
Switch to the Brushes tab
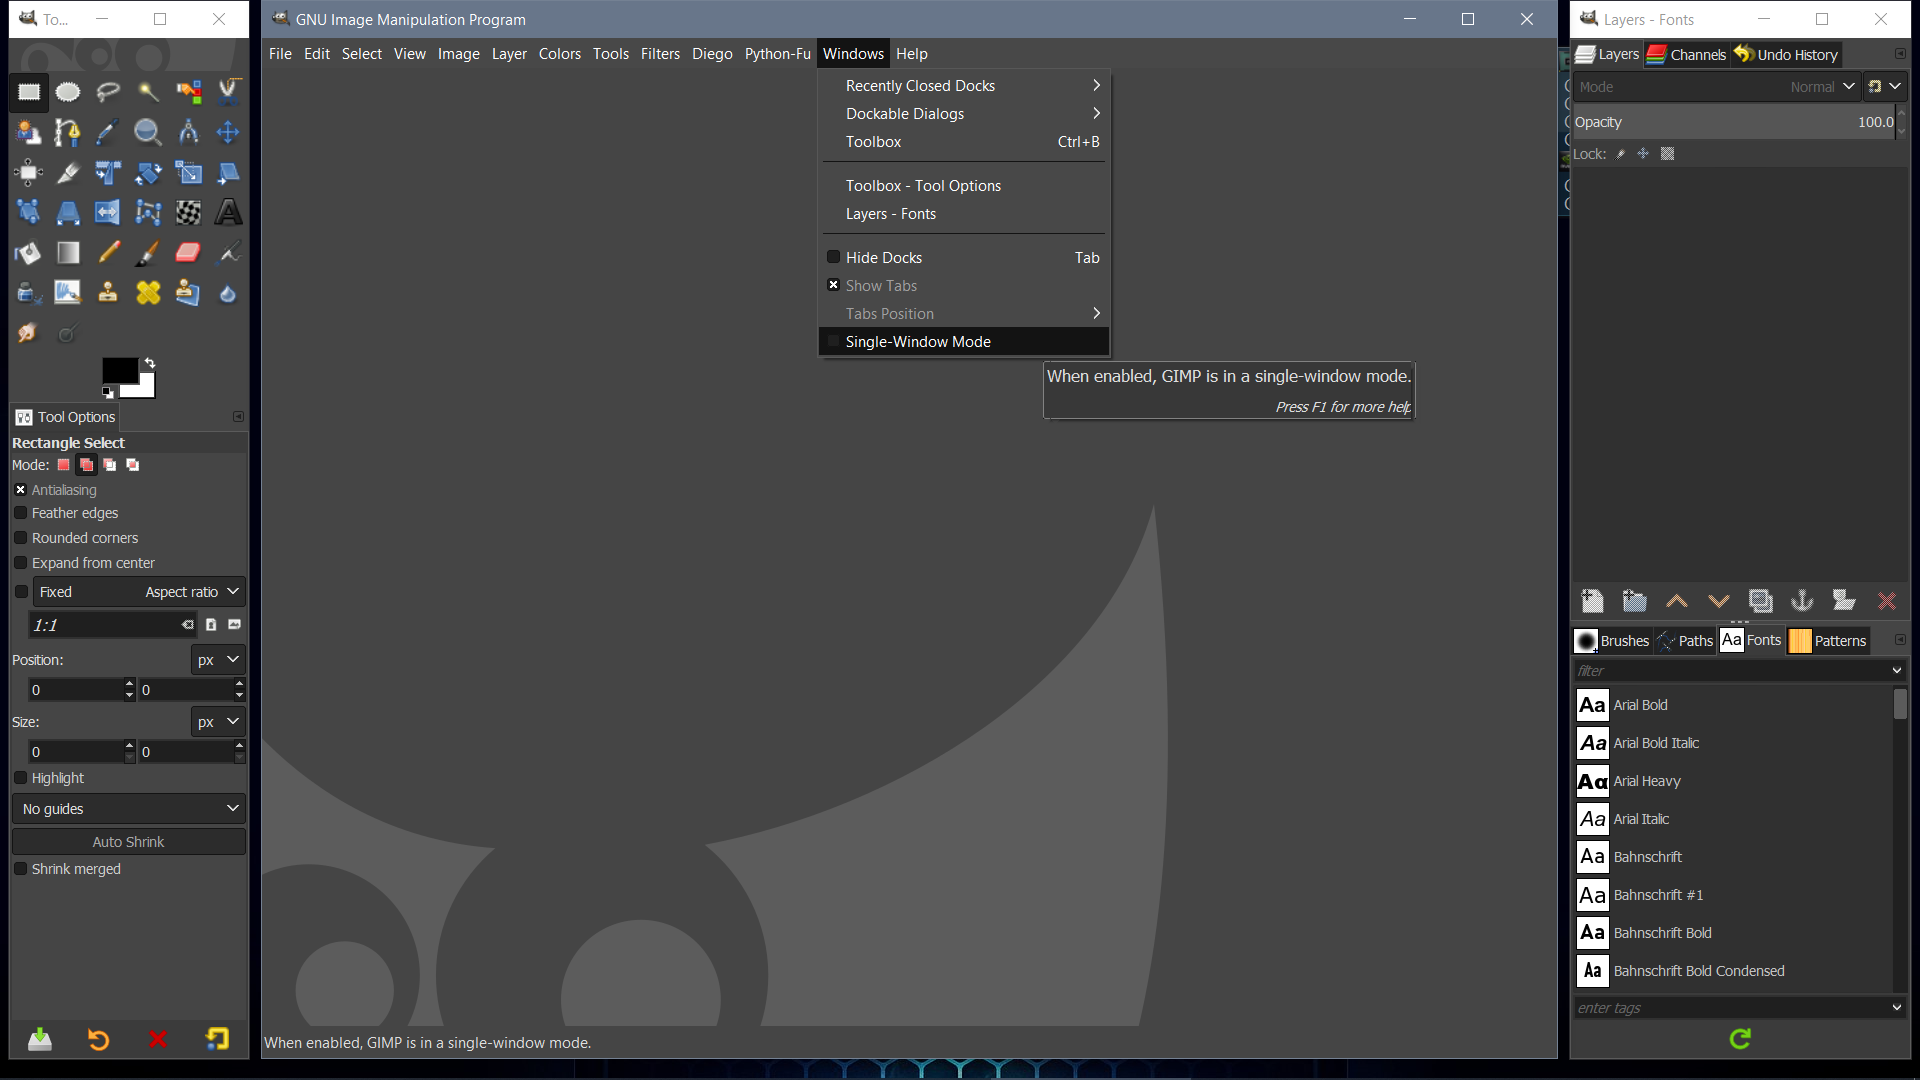[1612, 641]
